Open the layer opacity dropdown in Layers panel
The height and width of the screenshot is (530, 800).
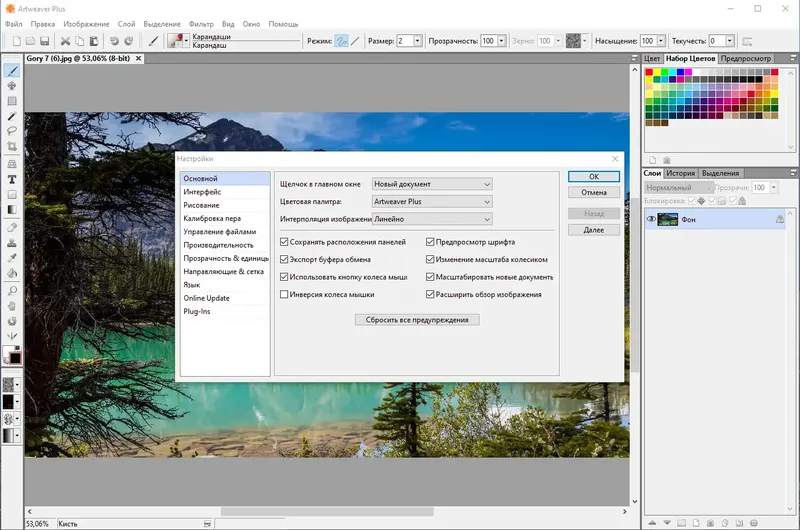pos(774,188)
